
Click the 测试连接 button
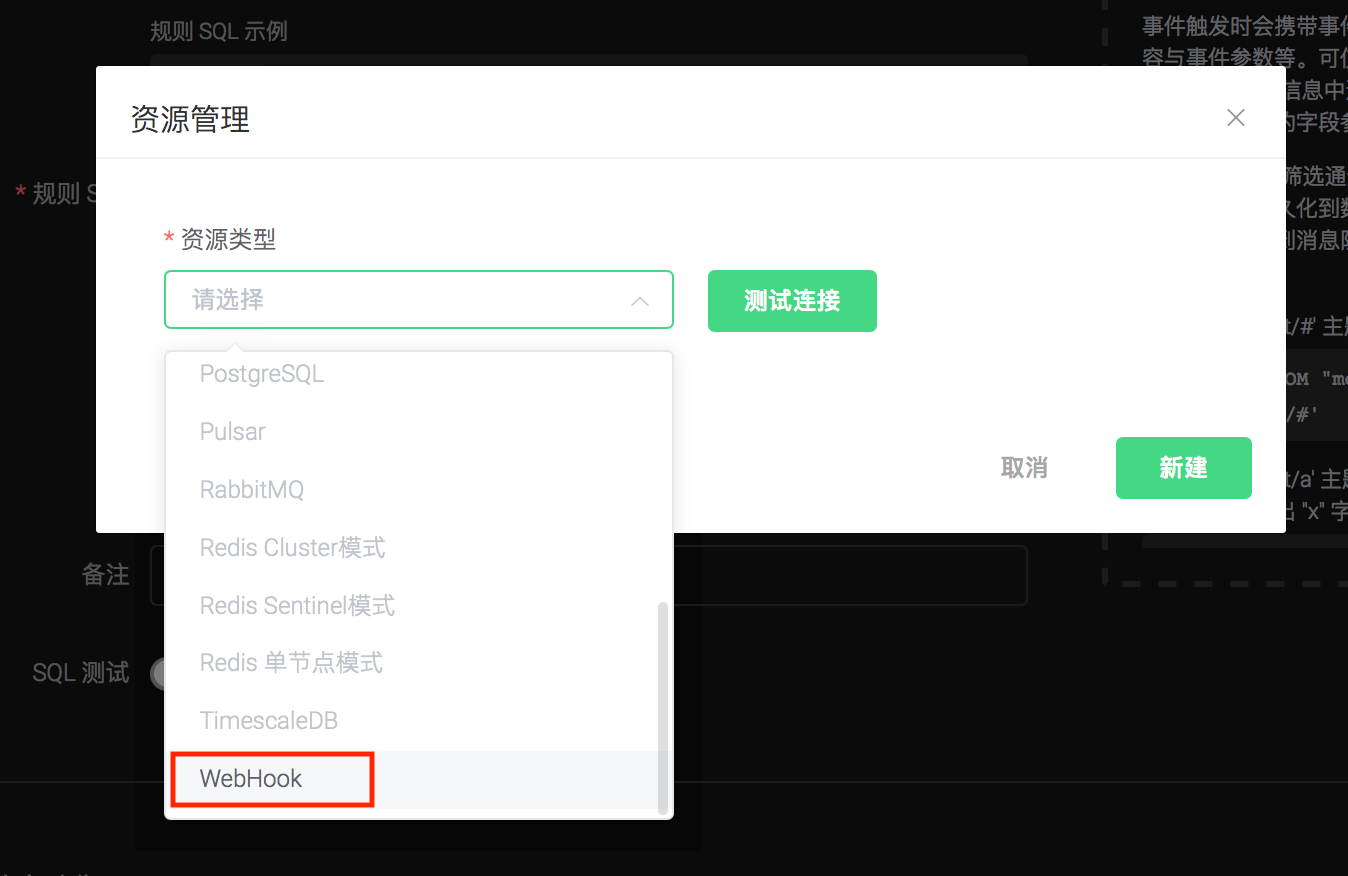click(792, 300)
